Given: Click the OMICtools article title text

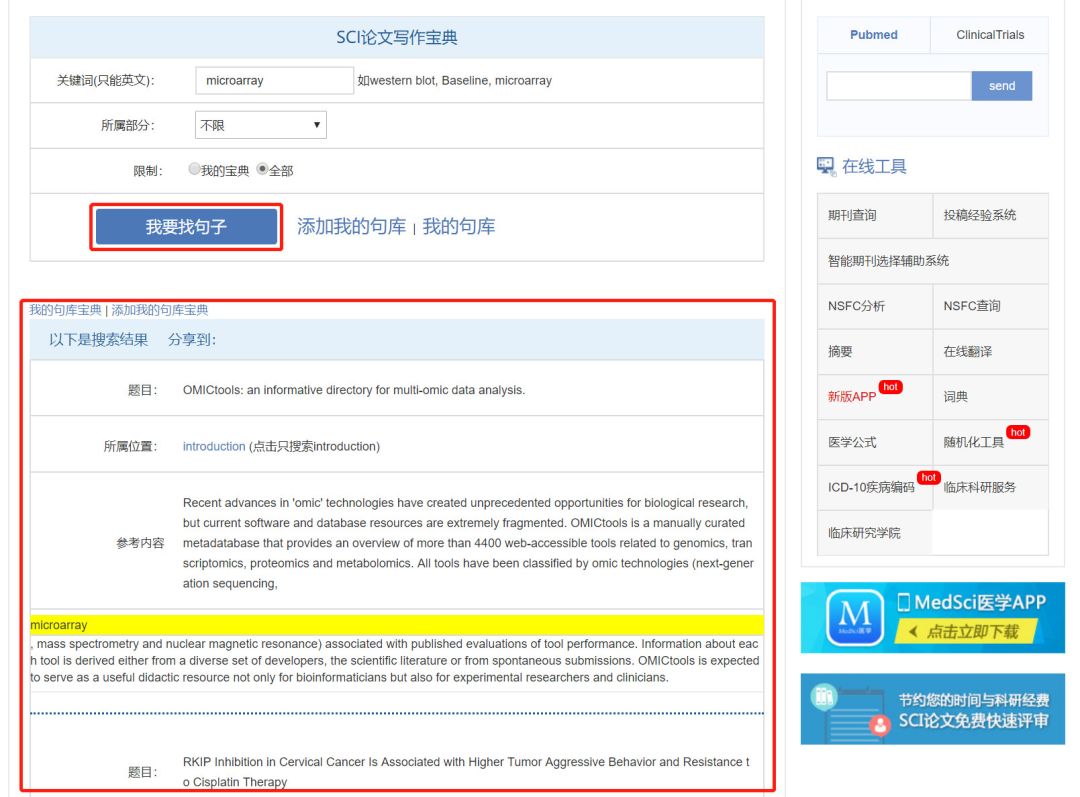Looking at the screenshot, I should (354, 390).
